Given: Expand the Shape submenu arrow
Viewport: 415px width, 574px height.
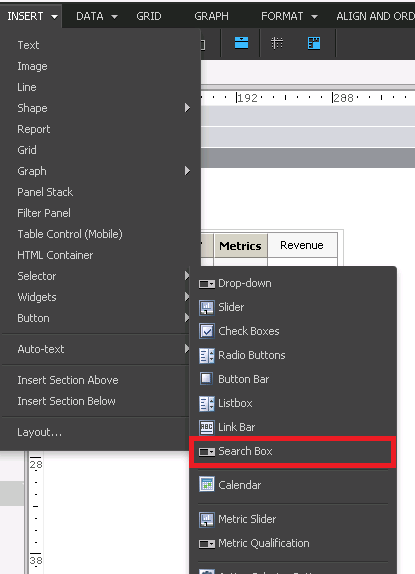Looking at the screenshot, I should pos(187,108).
